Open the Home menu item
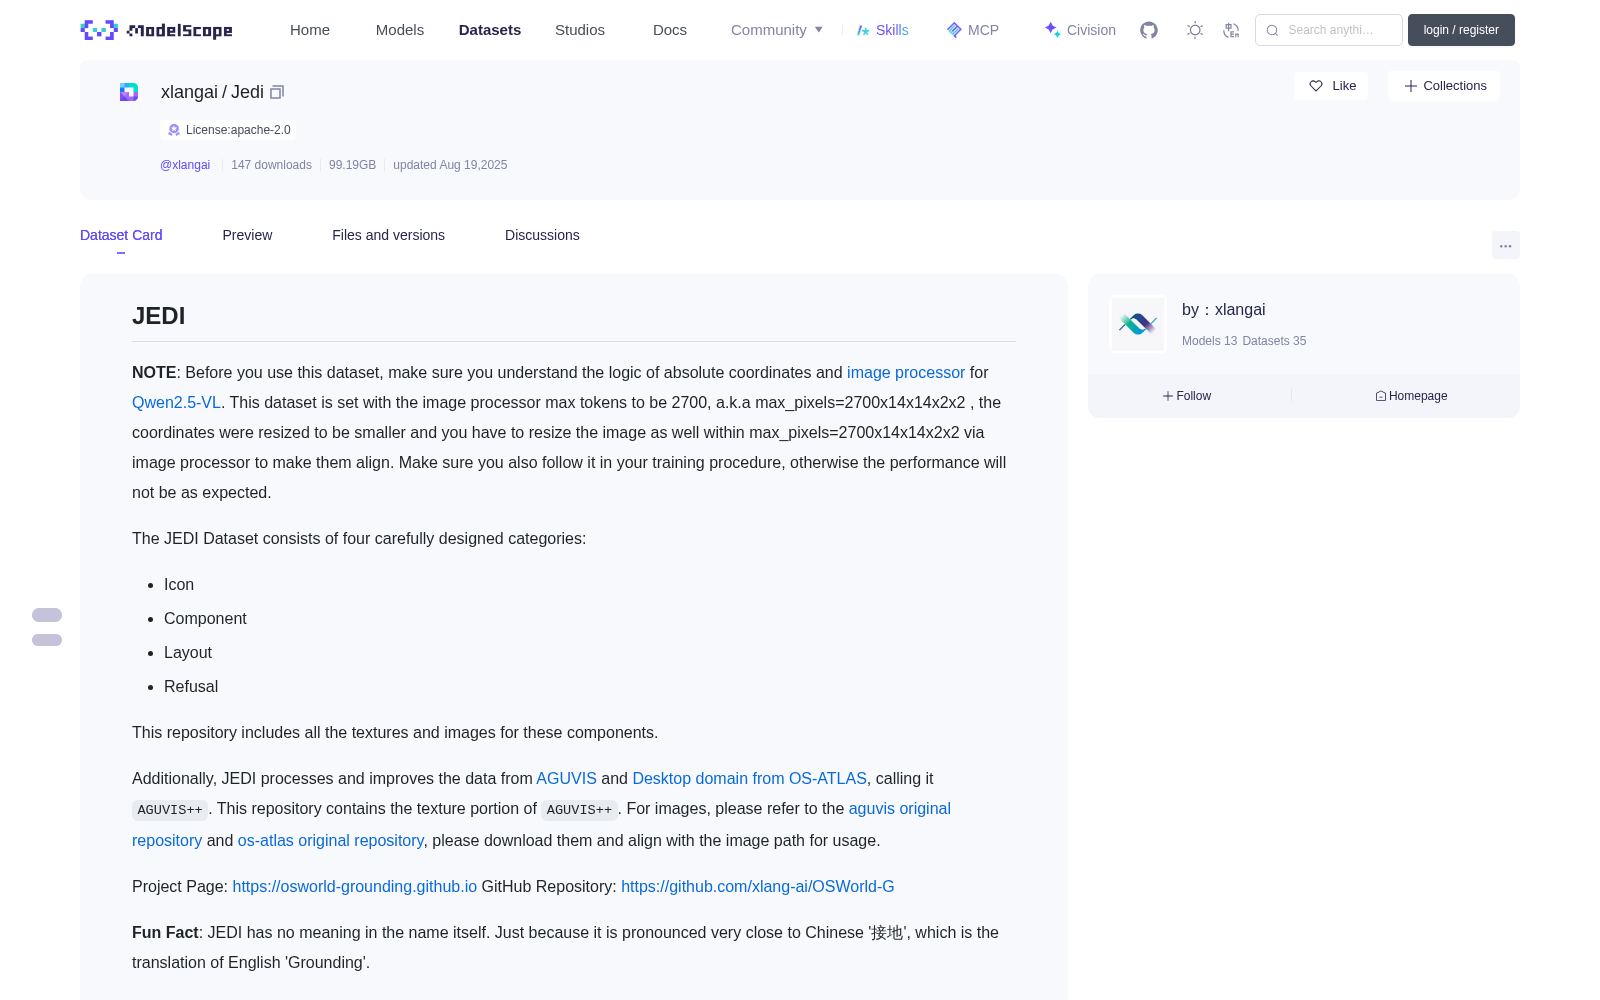Viewport: 1600px width, 1000px height. click(x=310, y=30)
